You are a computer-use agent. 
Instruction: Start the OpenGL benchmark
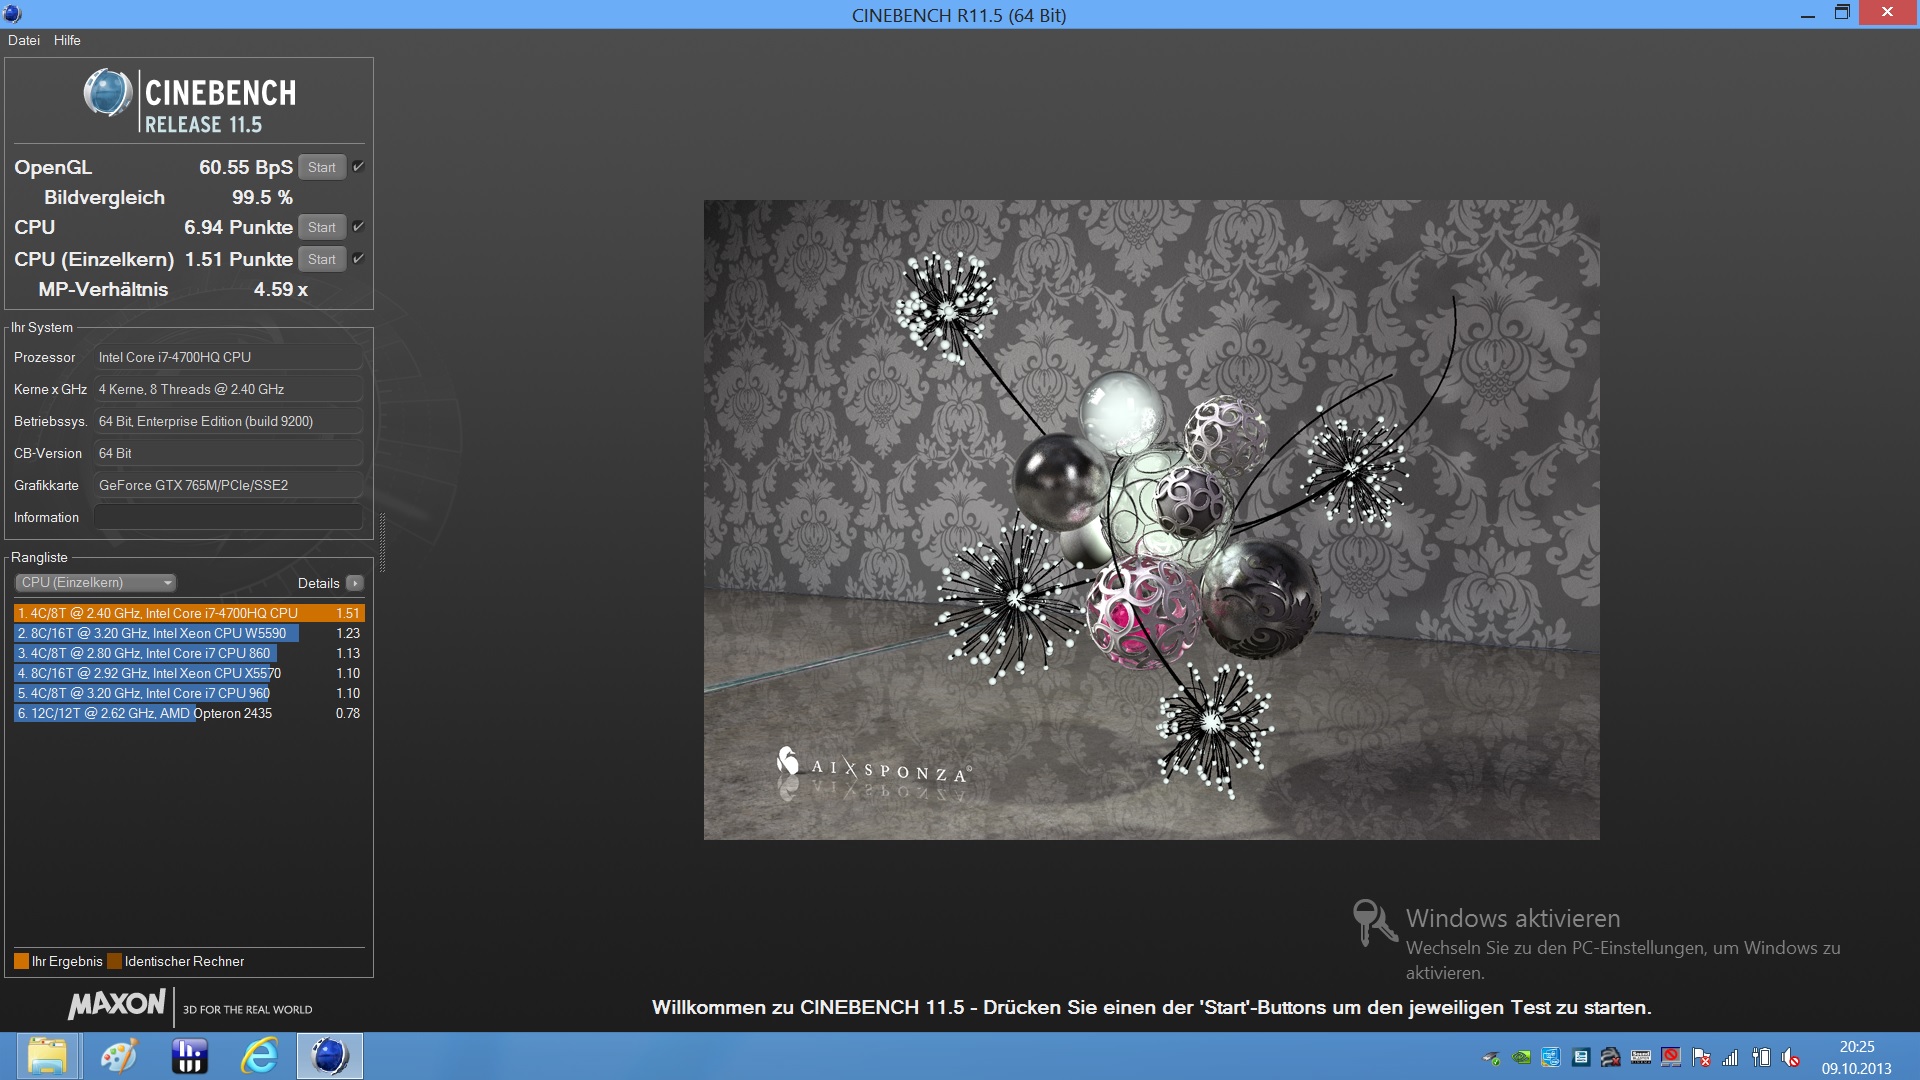[x=321, y=167]
